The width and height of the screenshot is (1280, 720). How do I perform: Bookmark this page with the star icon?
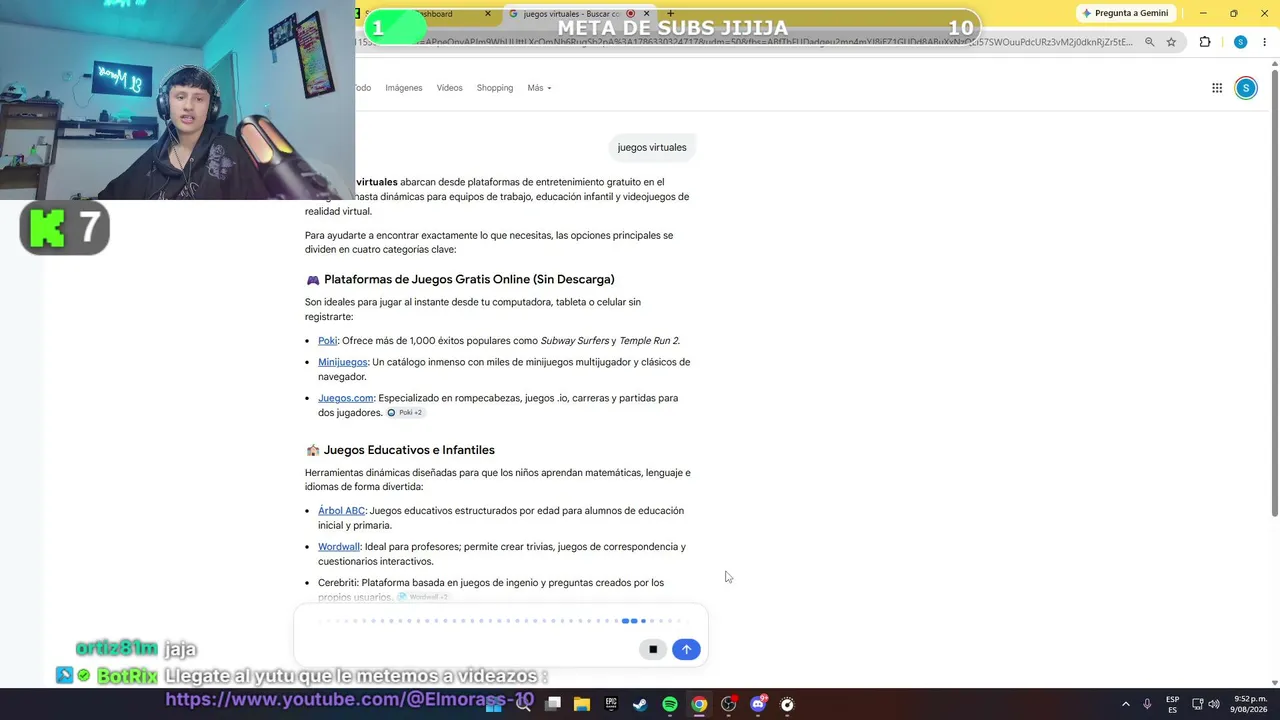pyautogui.click(x=1171, y=42)
